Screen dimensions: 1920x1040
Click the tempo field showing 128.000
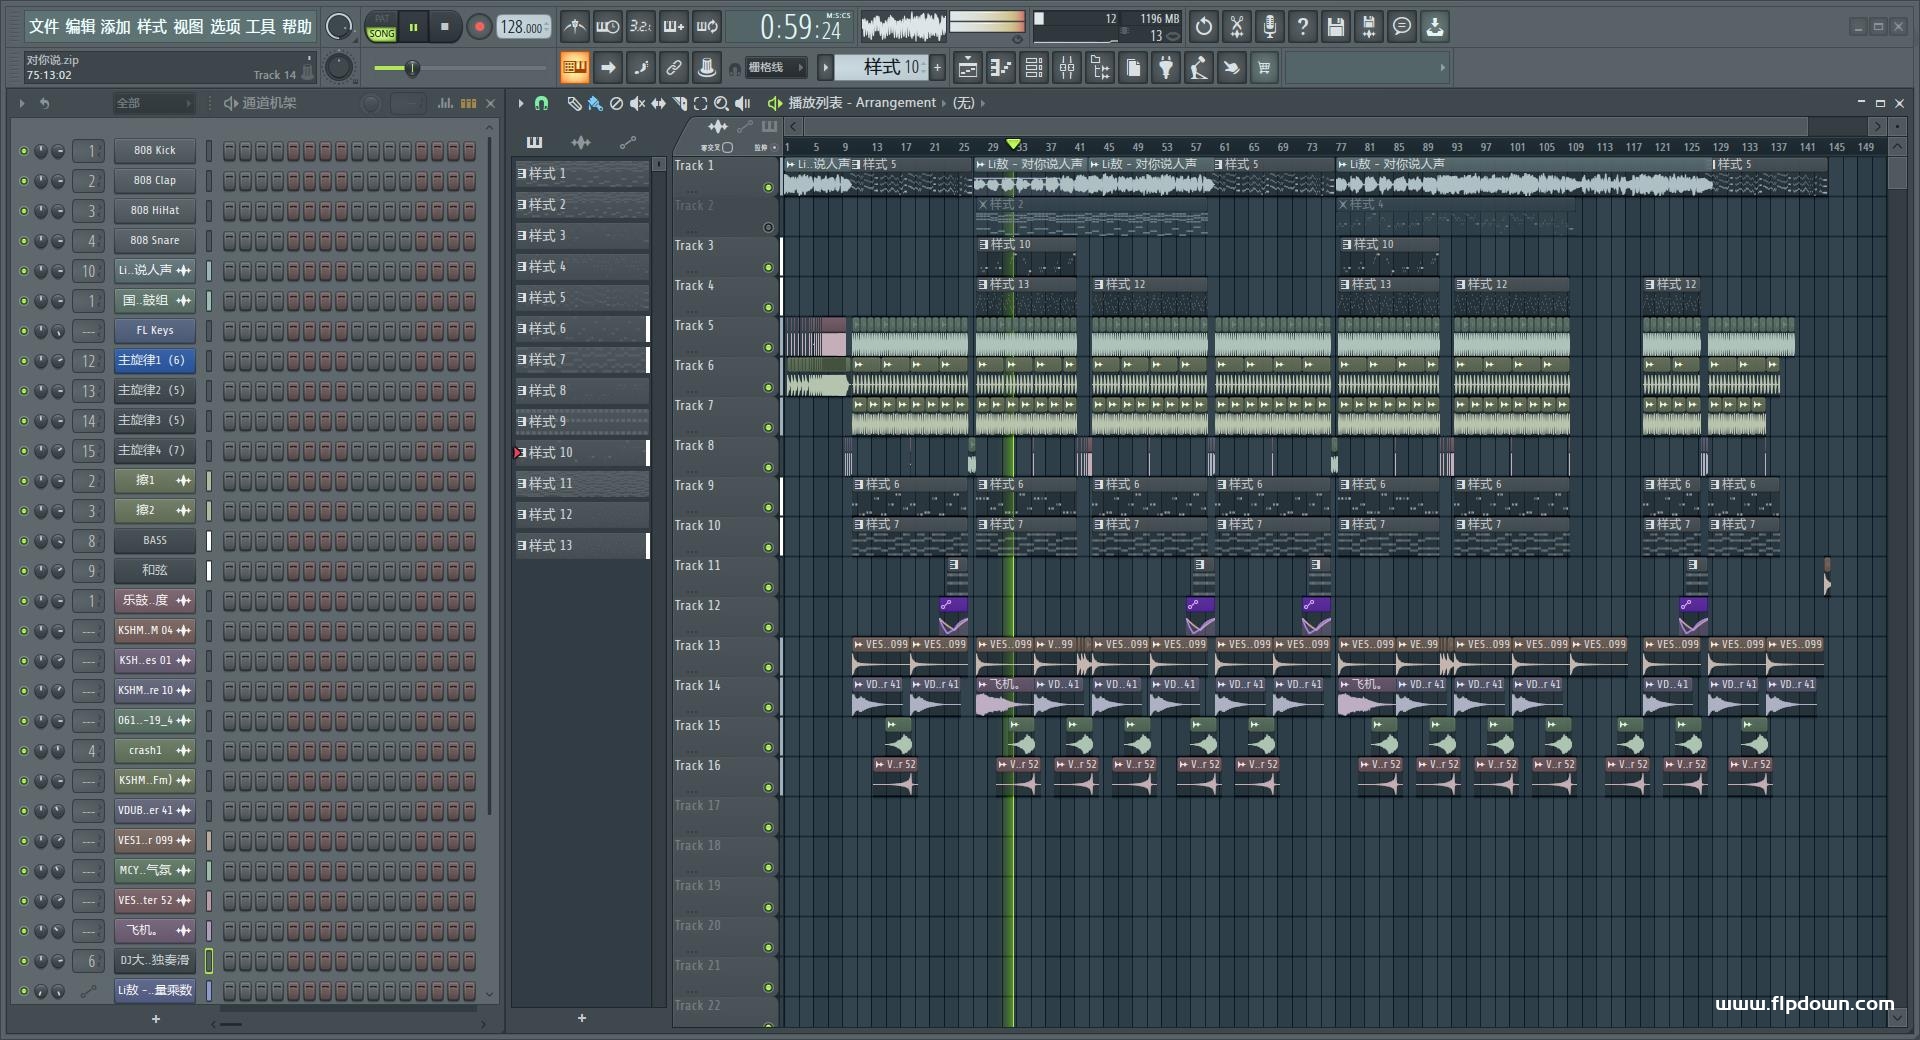[x=523, y=27]
